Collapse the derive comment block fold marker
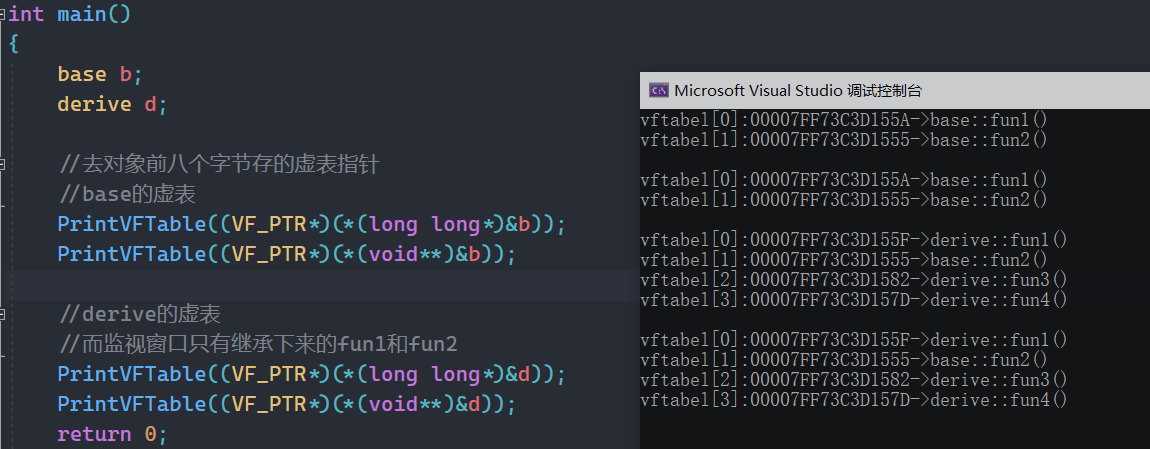This screenshot has width=1150, height=449. pyautogui.click(x=4, y=314)
